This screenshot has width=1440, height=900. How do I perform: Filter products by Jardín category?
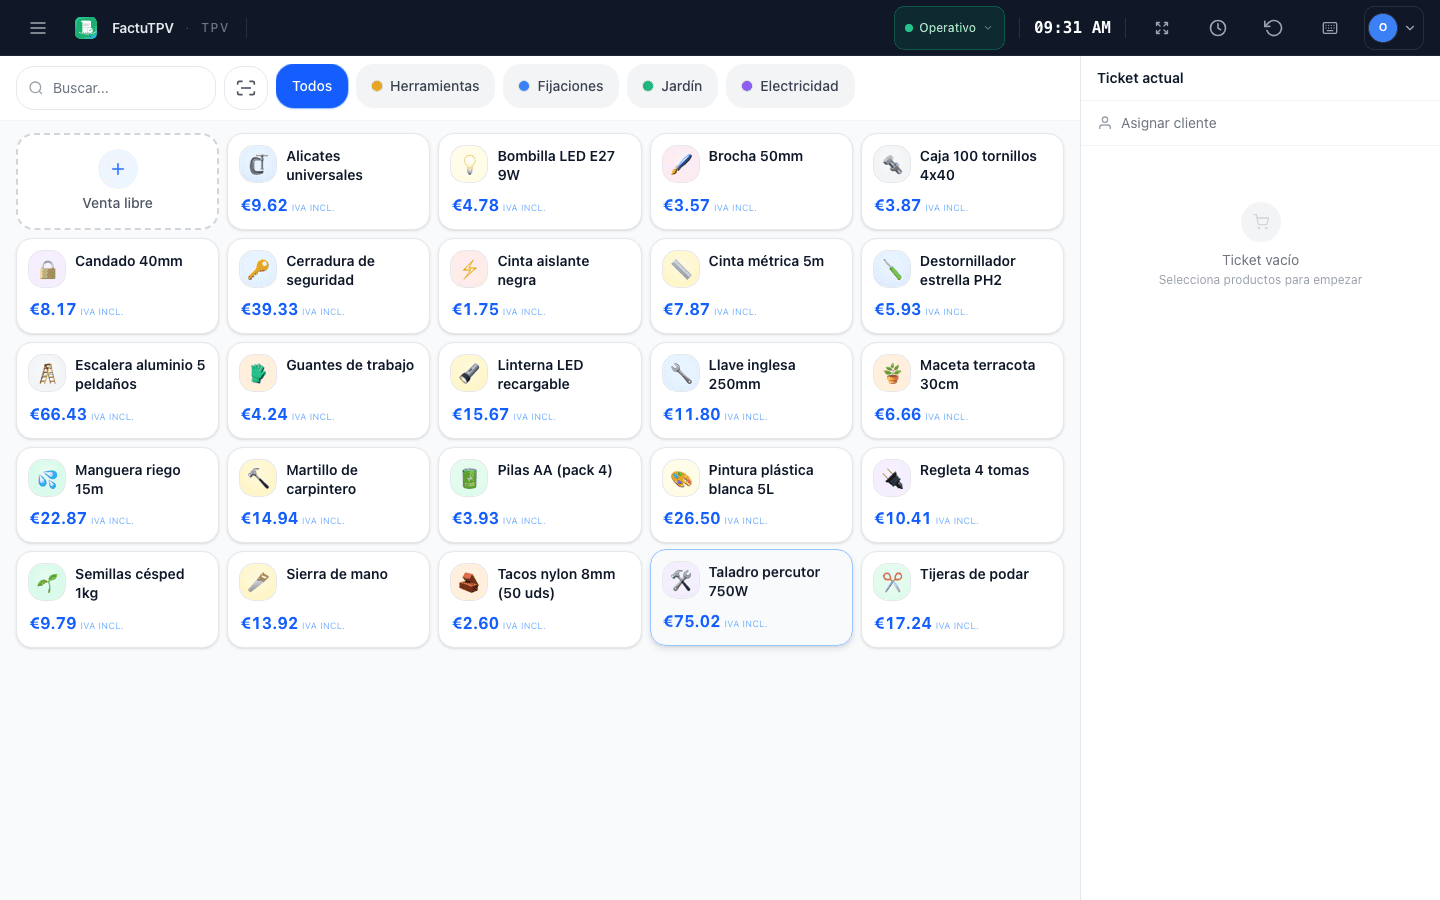tap(672, 86)
